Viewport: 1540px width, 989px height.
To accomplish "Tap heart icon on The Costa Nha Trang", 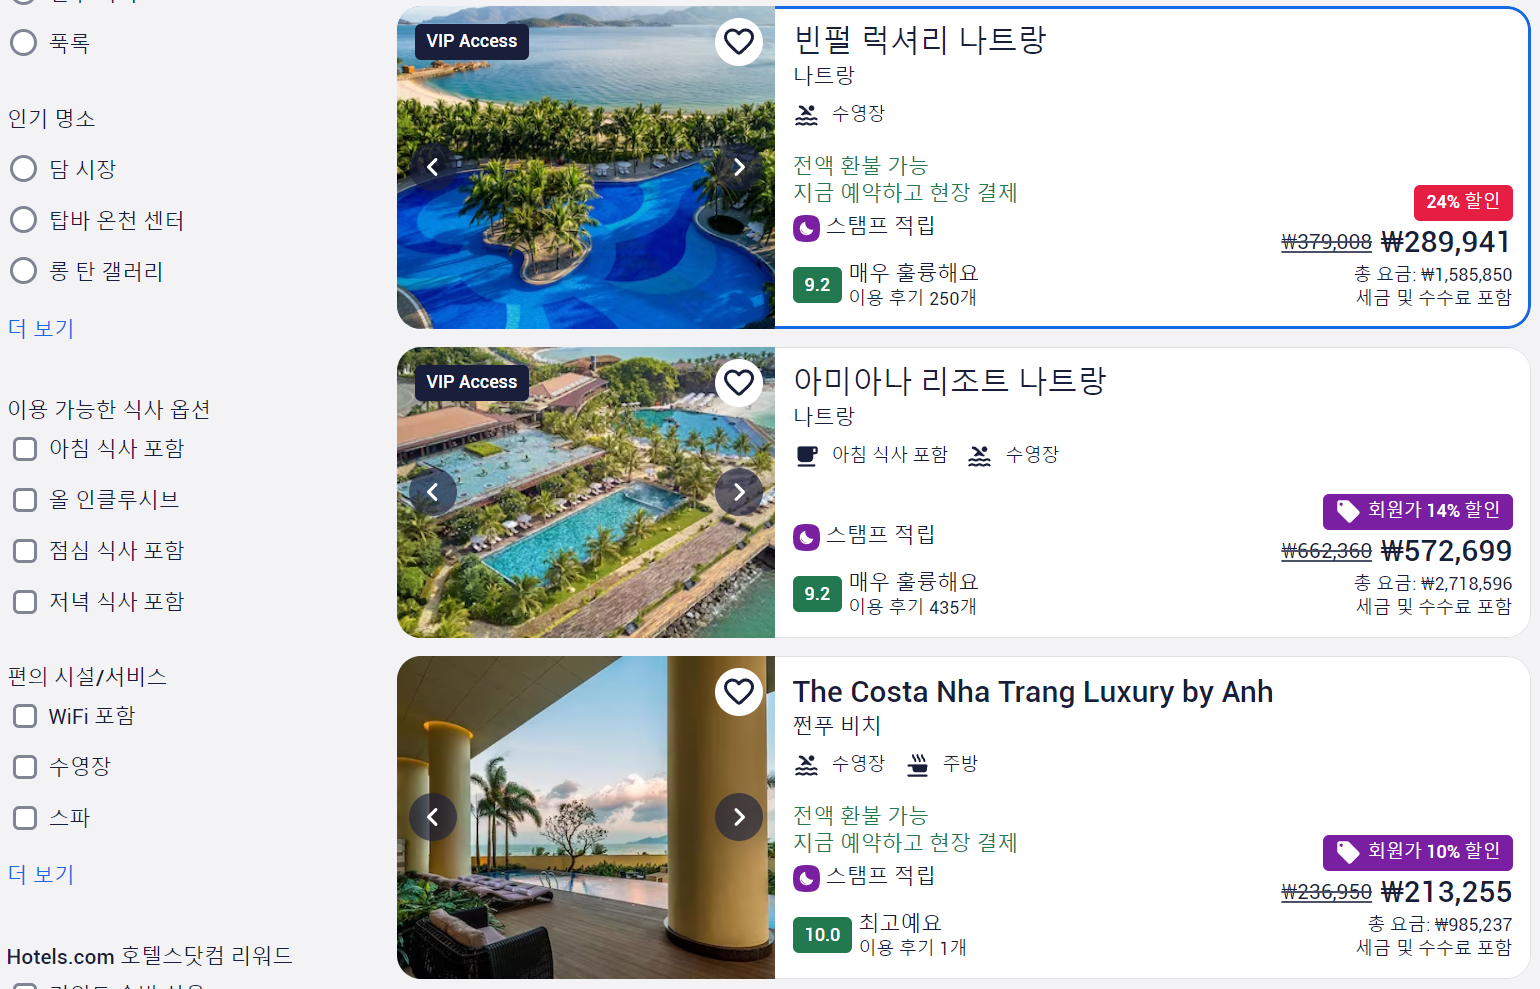I will pyautogui.click(x=739, y=692).
